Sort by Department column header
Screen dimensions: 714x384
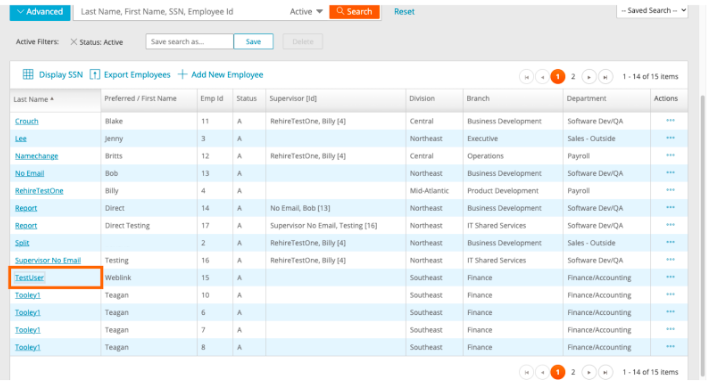click(x=586, y=98)
